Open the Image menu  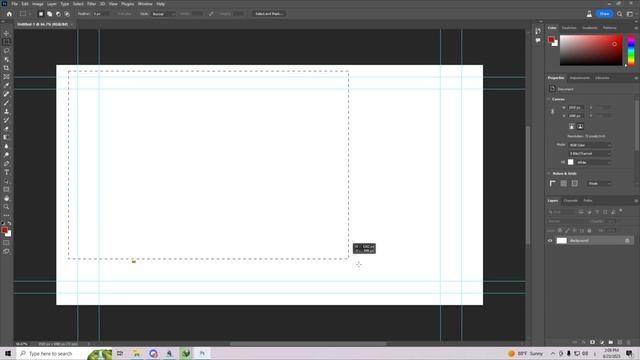[x=38, y=4]
